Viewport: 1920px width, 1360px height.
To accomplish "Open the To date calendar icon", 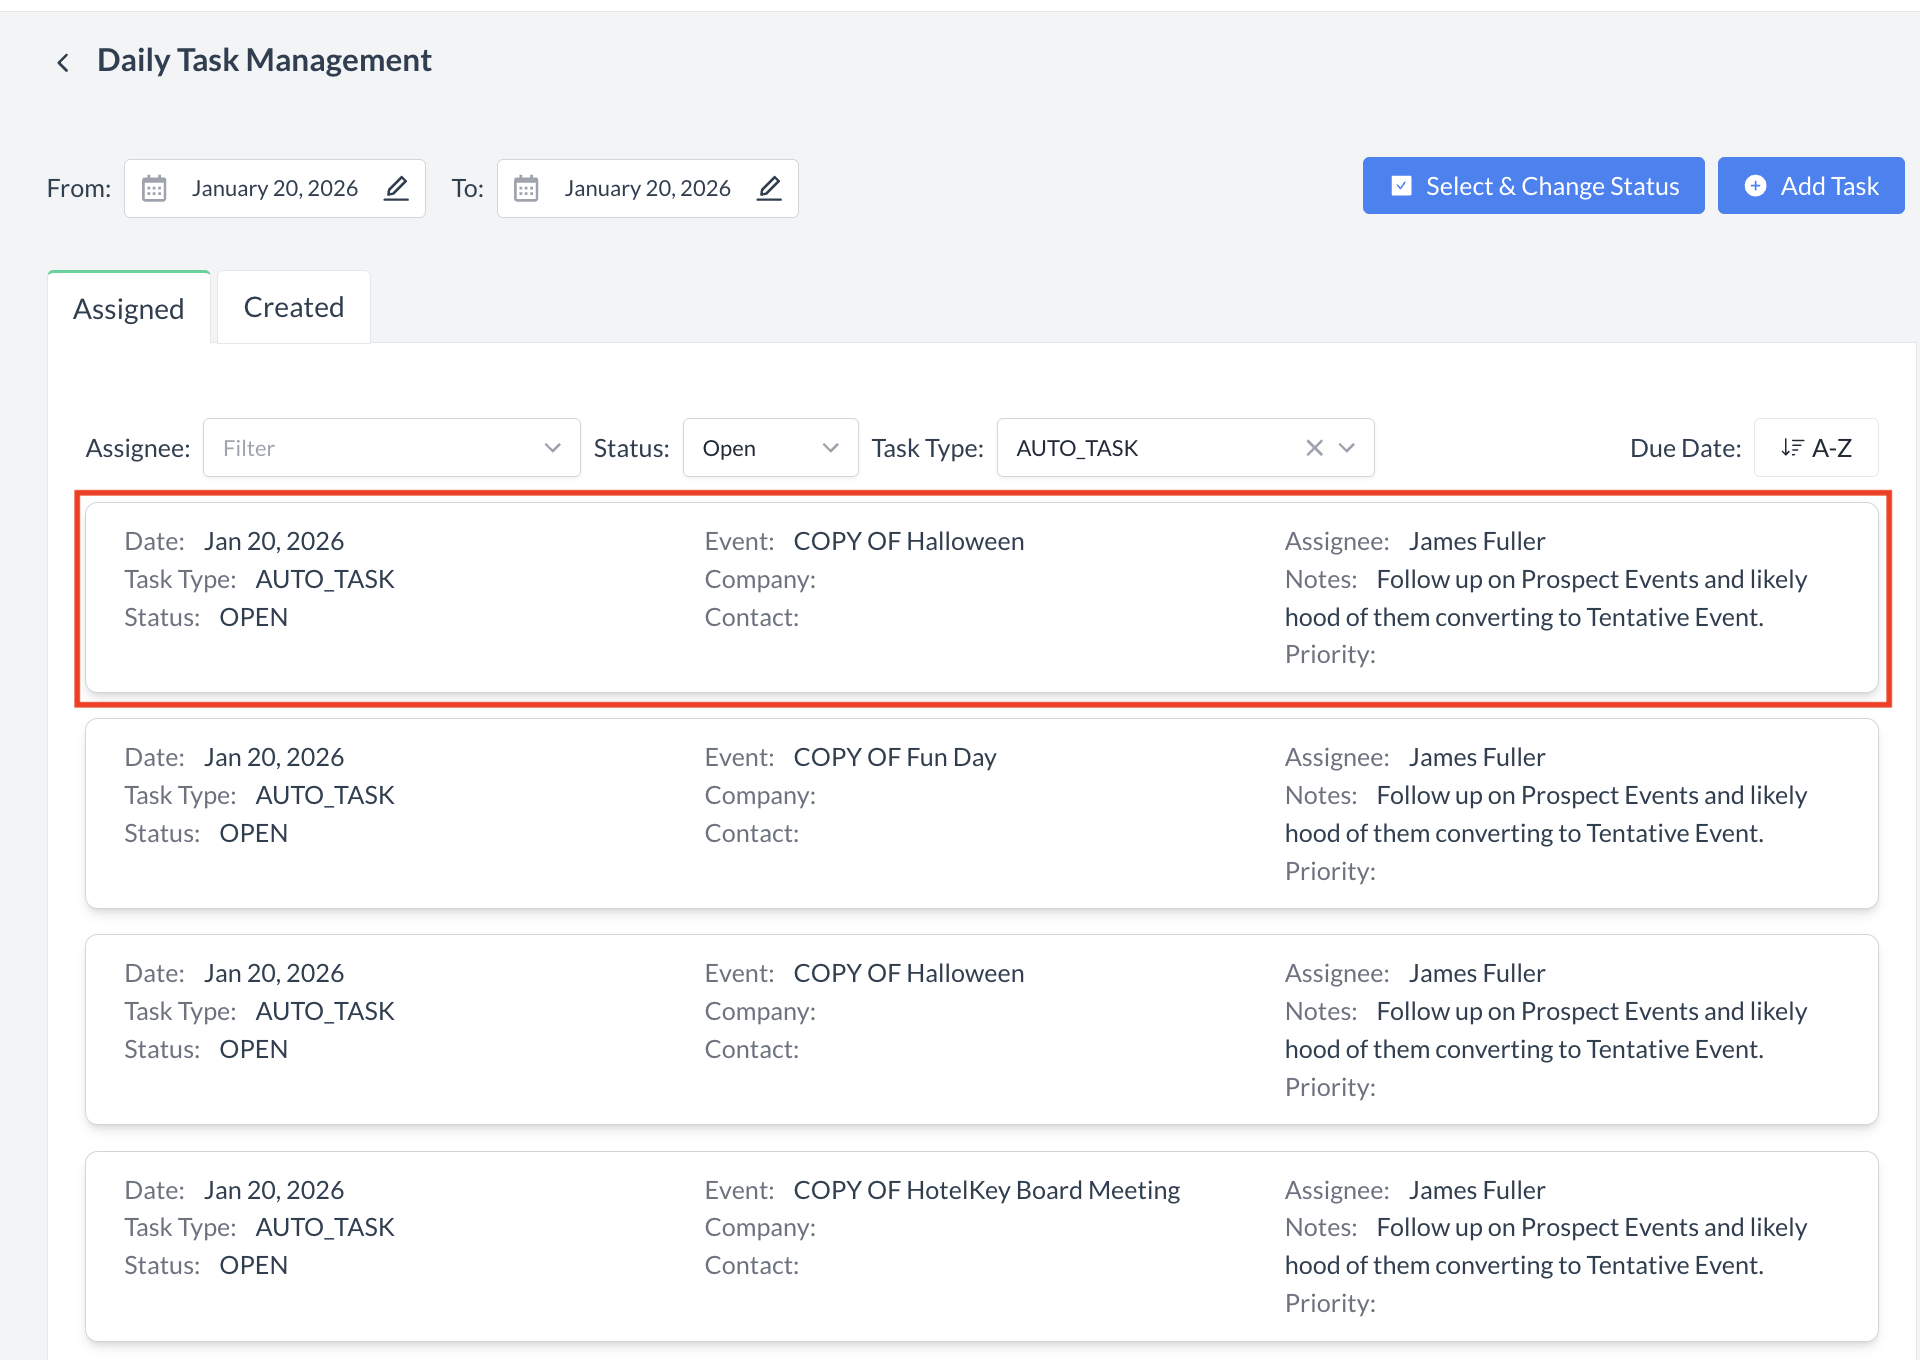I will (527, 188).
